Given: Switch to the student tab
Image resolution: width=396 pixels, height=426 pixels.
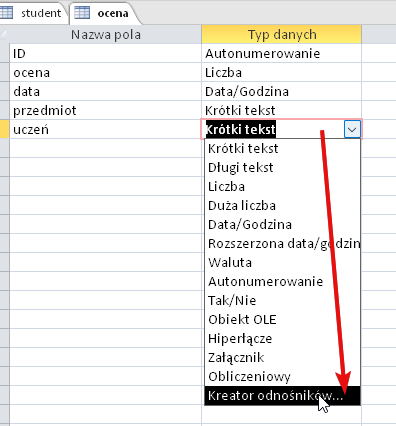Looking at the screenshot, I should pos(34,13).
